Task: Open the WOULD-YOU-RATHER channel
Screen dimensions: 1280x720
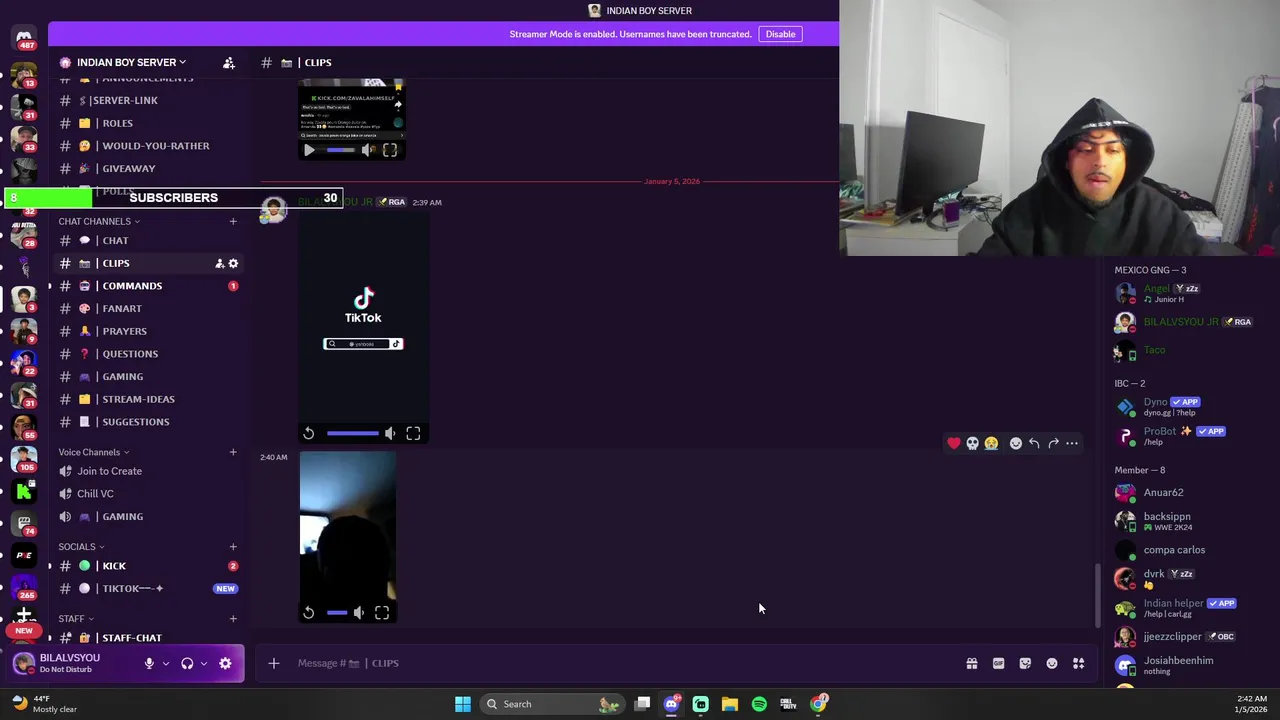Action: tap(147, 146)
